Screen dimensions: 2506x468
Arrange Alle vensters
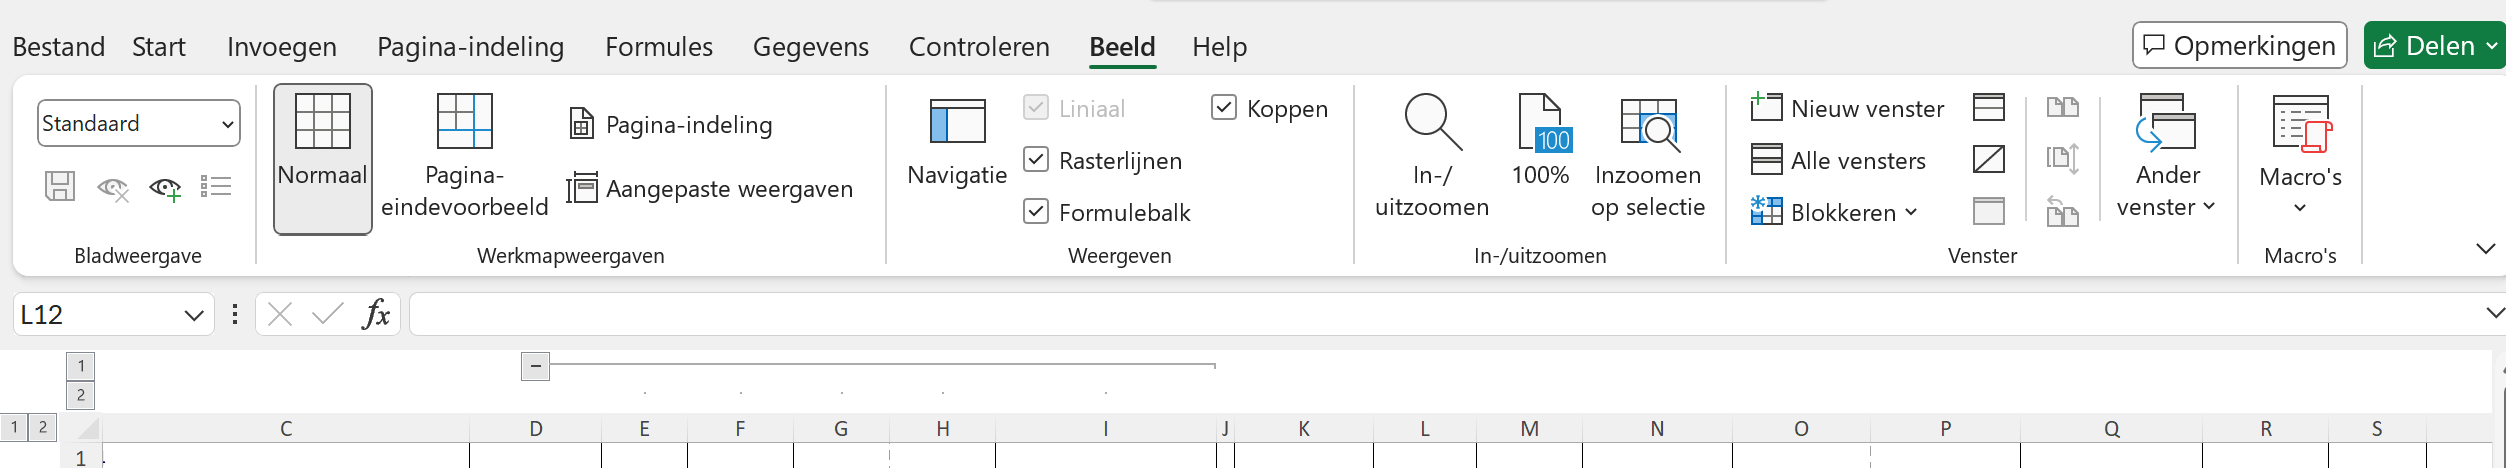click(1838, 160)
